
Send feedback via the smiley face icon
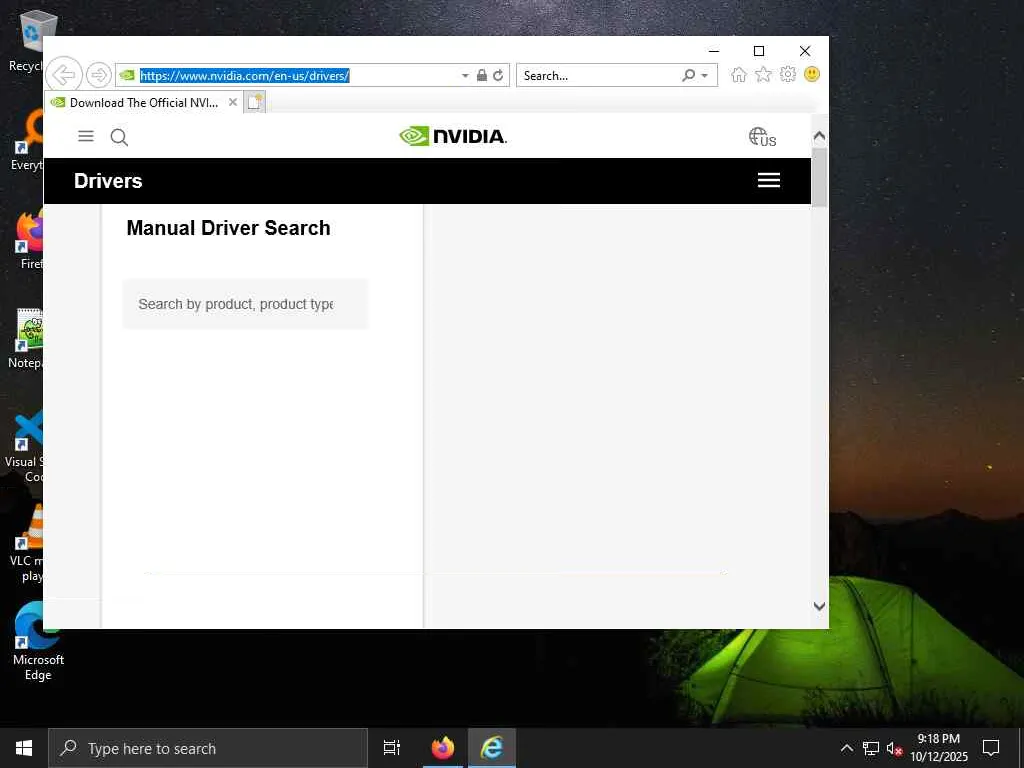[x=812, y=74]
